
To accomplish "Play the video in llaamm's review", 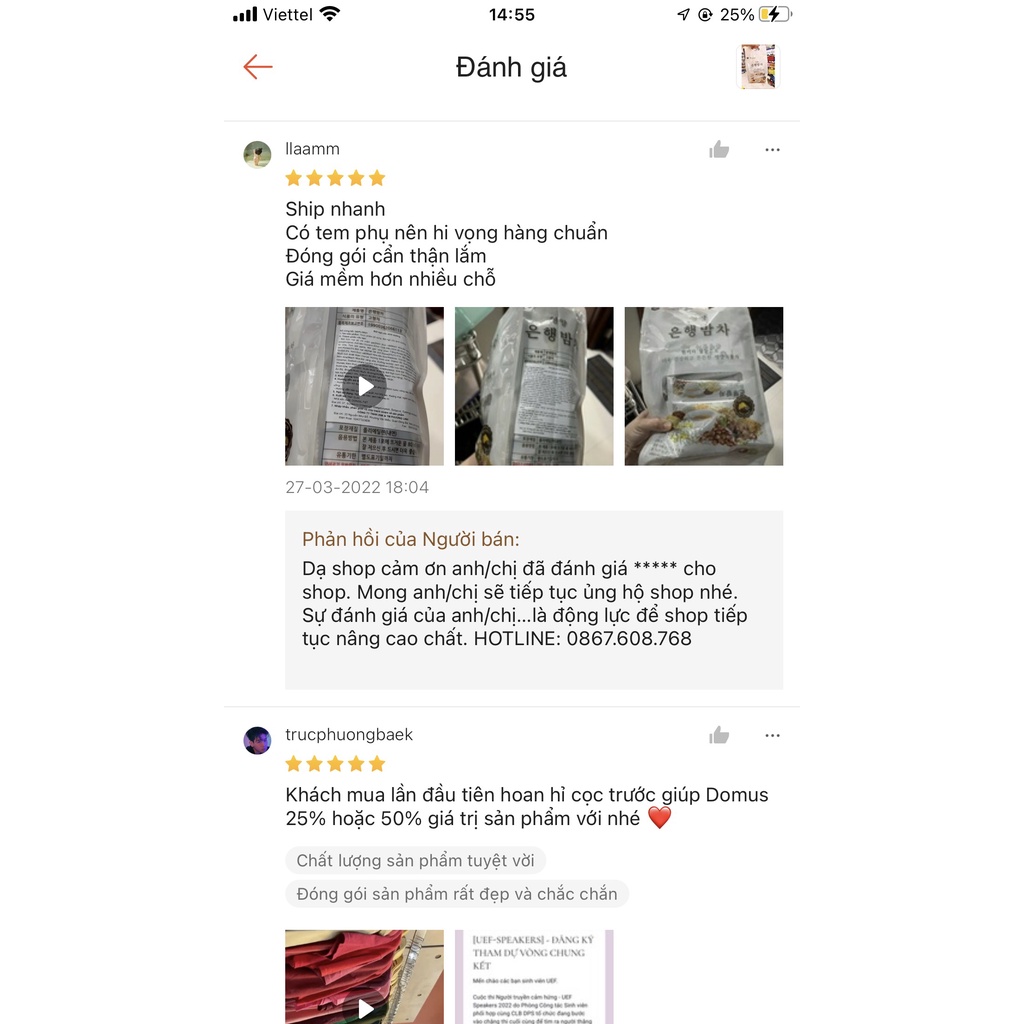I will click(364, 386).
